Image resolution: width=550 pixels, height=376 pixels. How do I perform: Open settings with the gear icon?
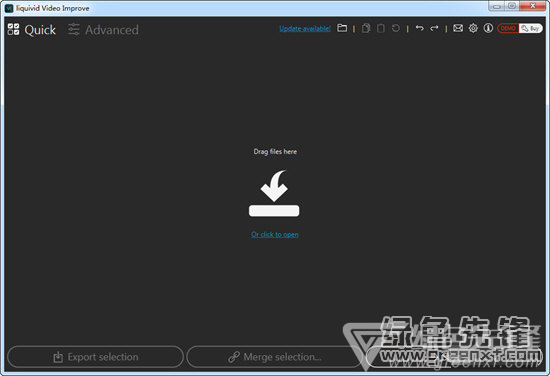(473, 28)
